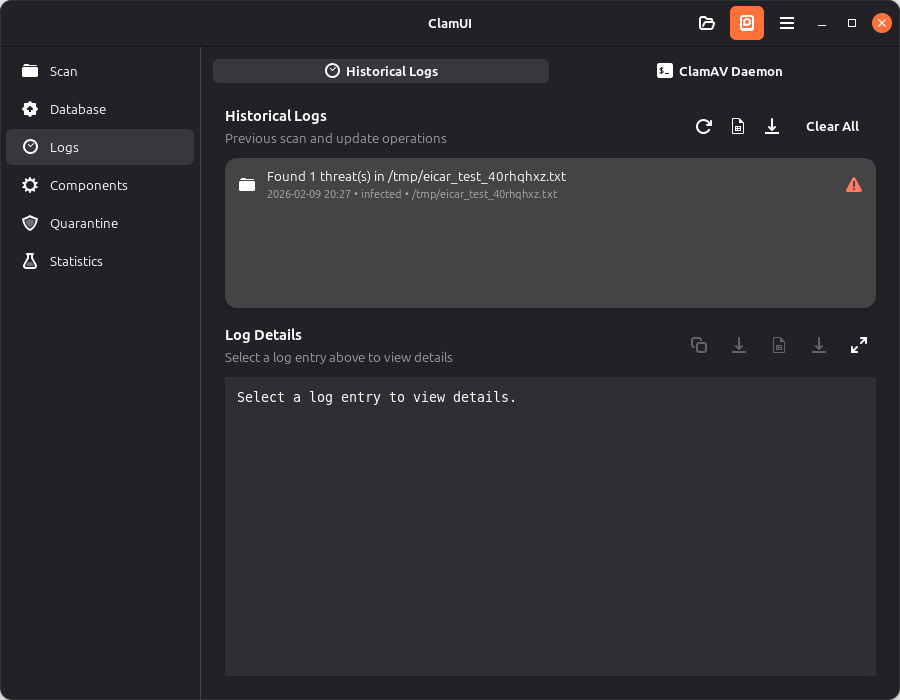Screen dimensions: 900x700
Task: Open the hamburger main menu
Action: [x=787, y=23]
